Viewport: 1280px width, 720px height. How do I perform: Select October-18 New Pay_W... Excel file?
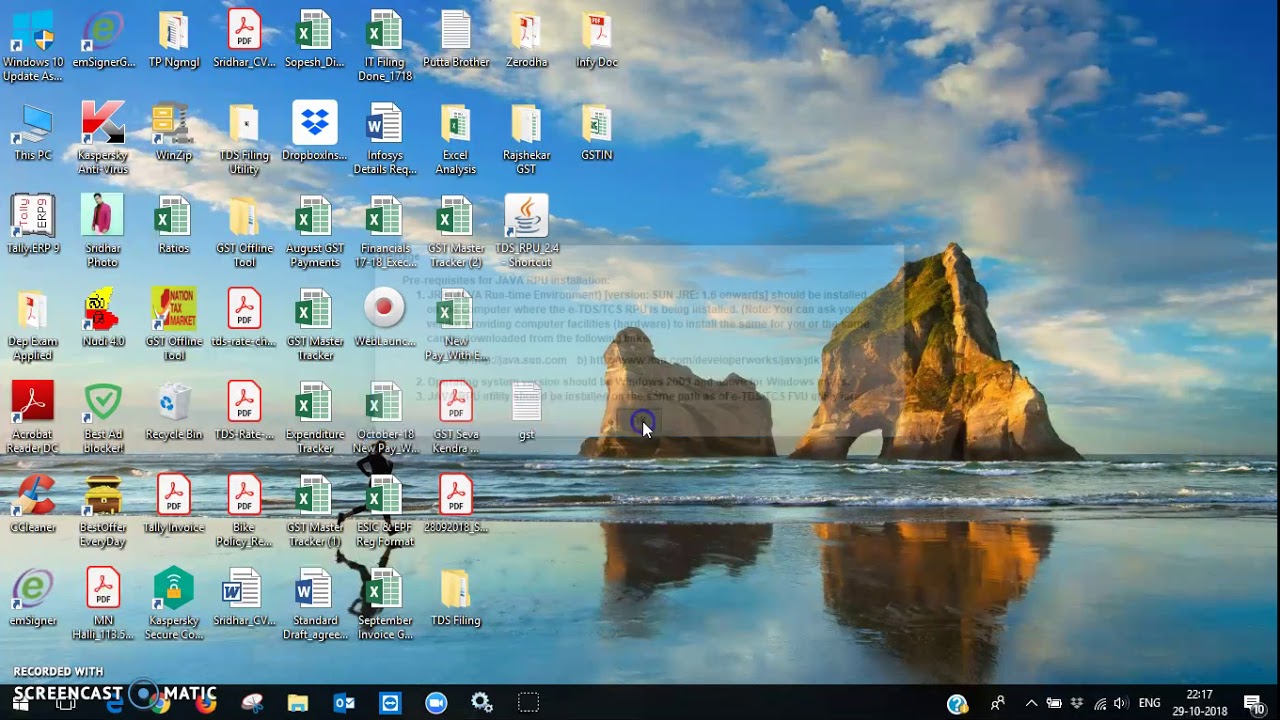coord(384,417)
